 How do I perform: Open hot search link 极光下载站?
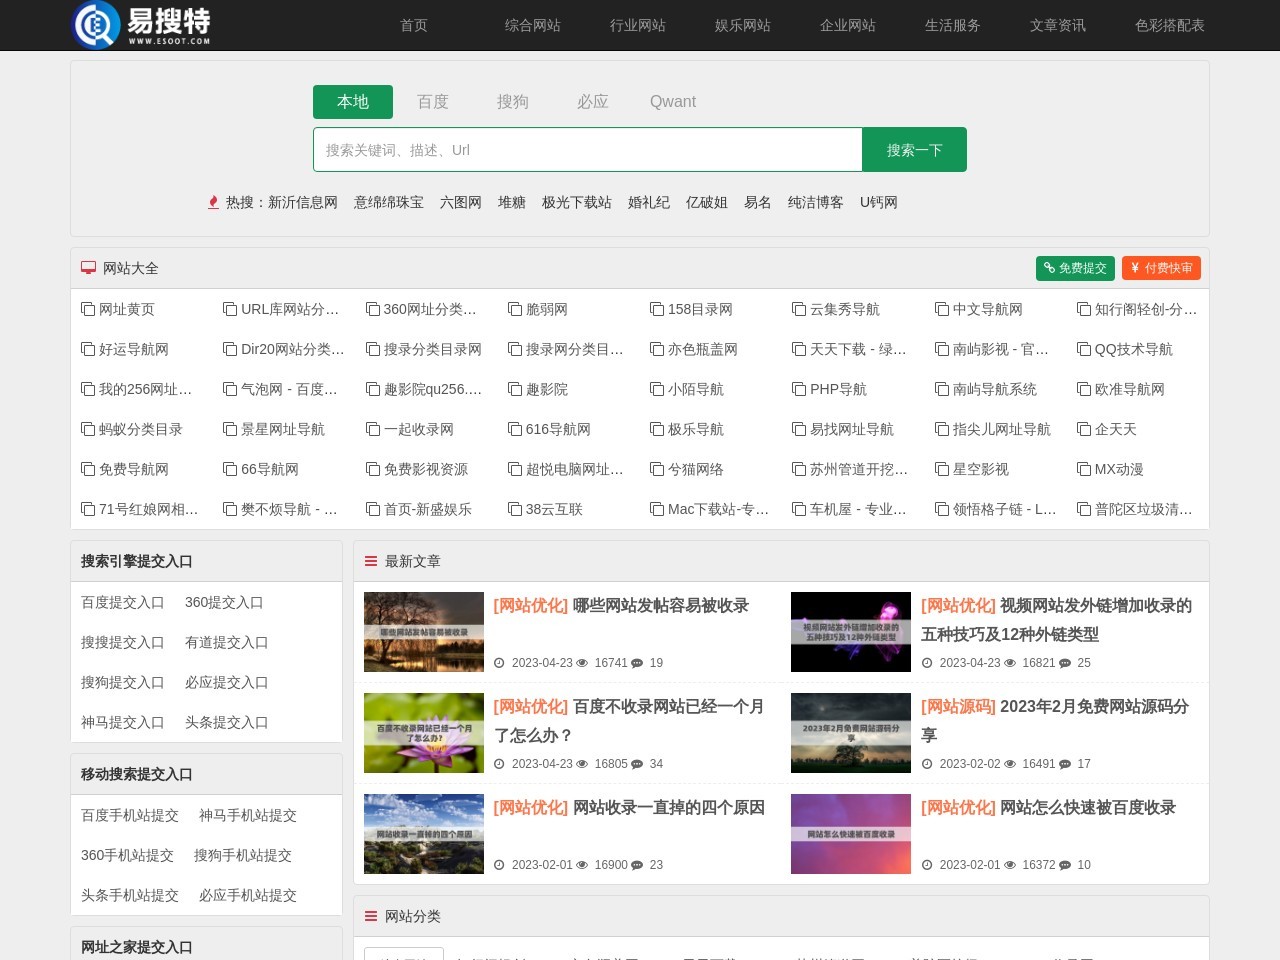577,202
